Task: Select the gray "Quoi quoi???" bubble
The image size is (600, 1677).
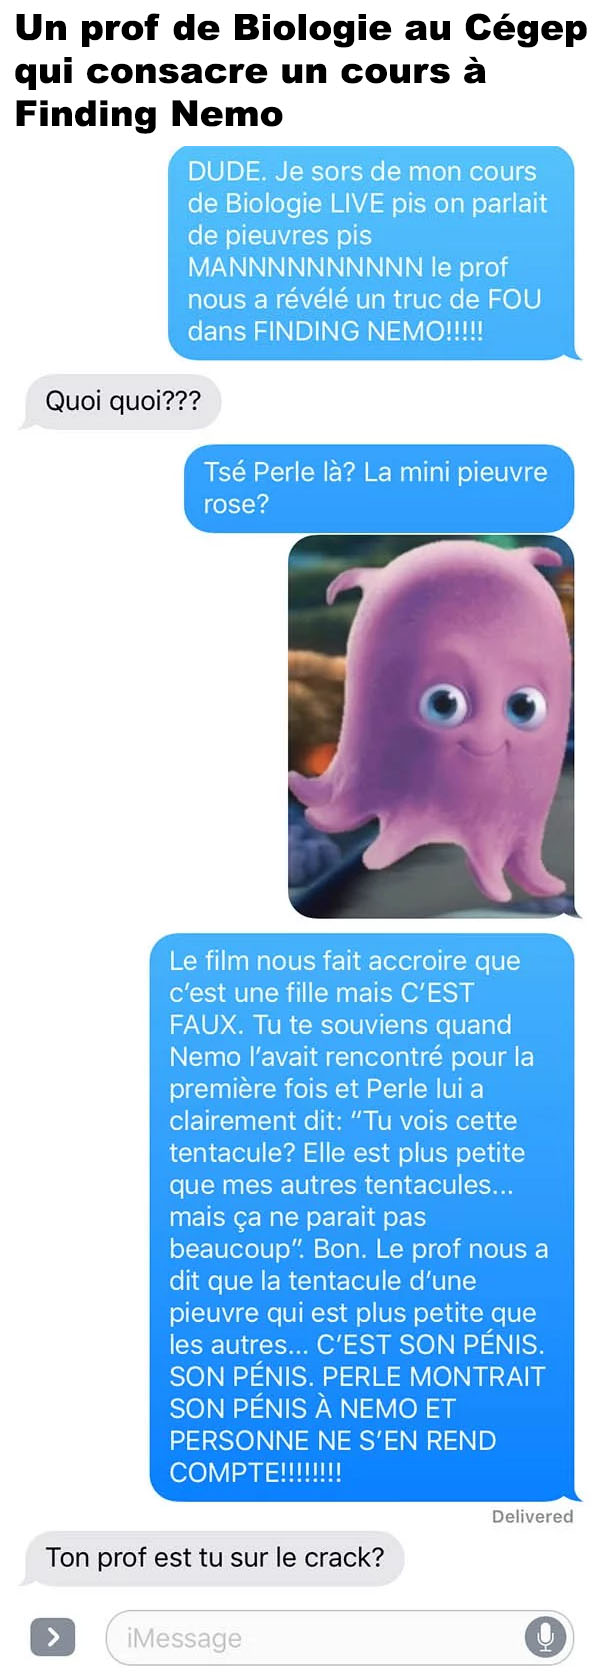Action: pos(122,402)
